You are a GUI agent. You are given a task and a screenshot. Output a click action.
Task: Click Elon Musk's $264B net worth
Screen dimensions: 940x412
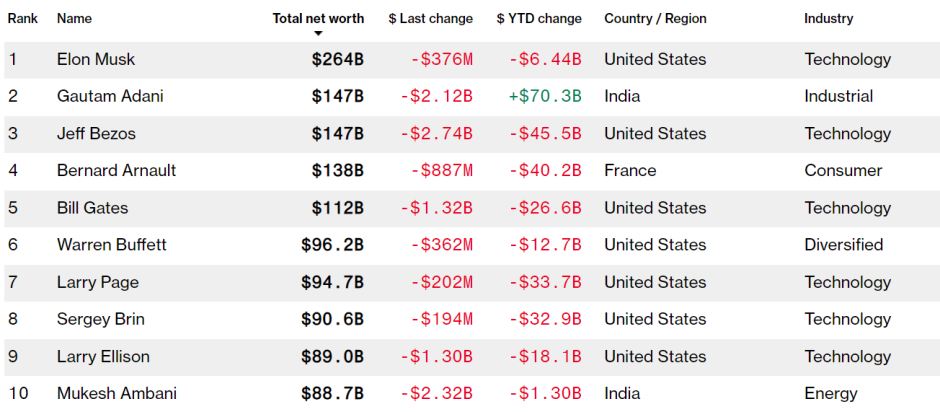(337, 60)
